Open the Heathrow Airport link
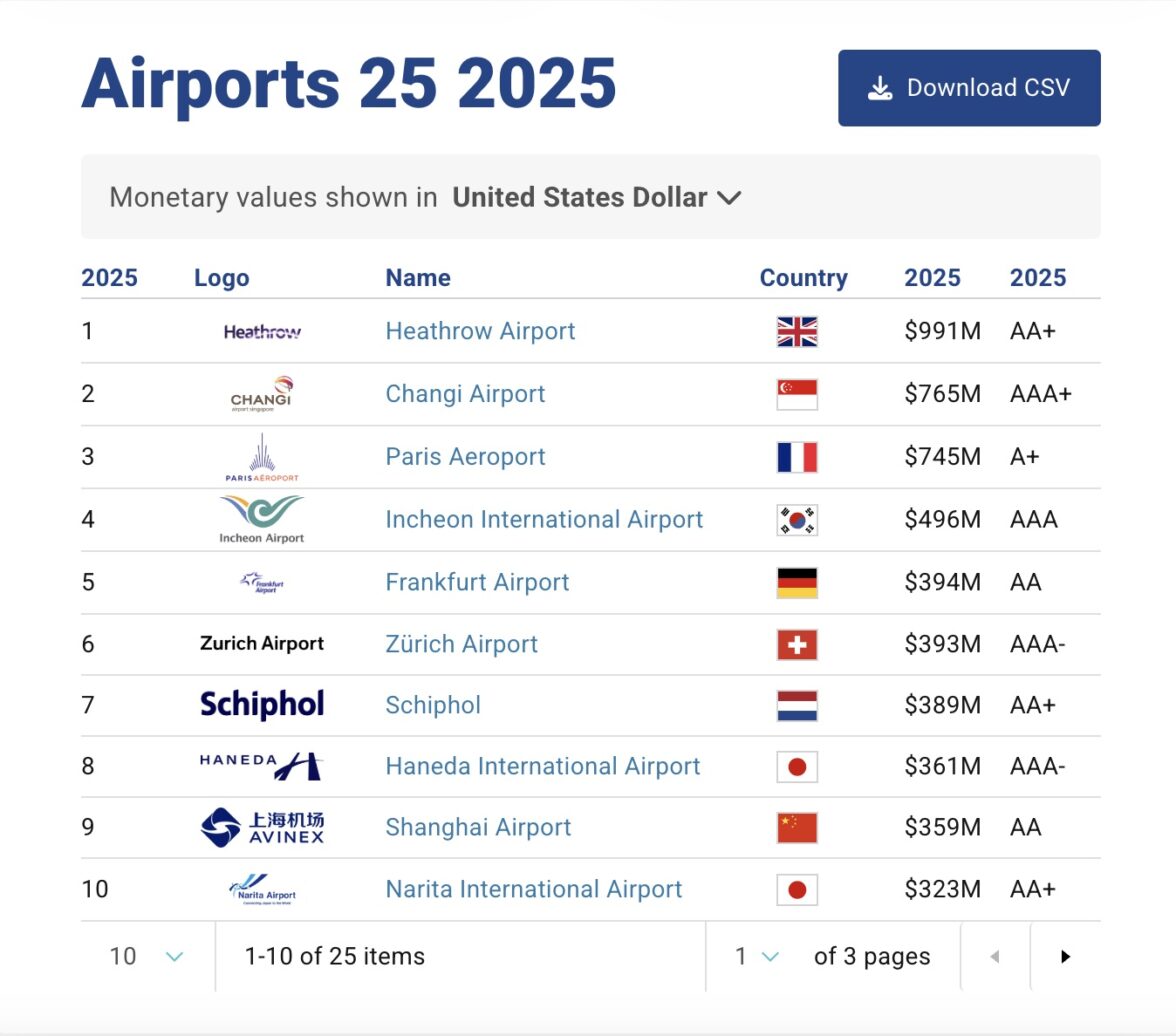The image size is (1176, 1036). (x=480, y=331)
